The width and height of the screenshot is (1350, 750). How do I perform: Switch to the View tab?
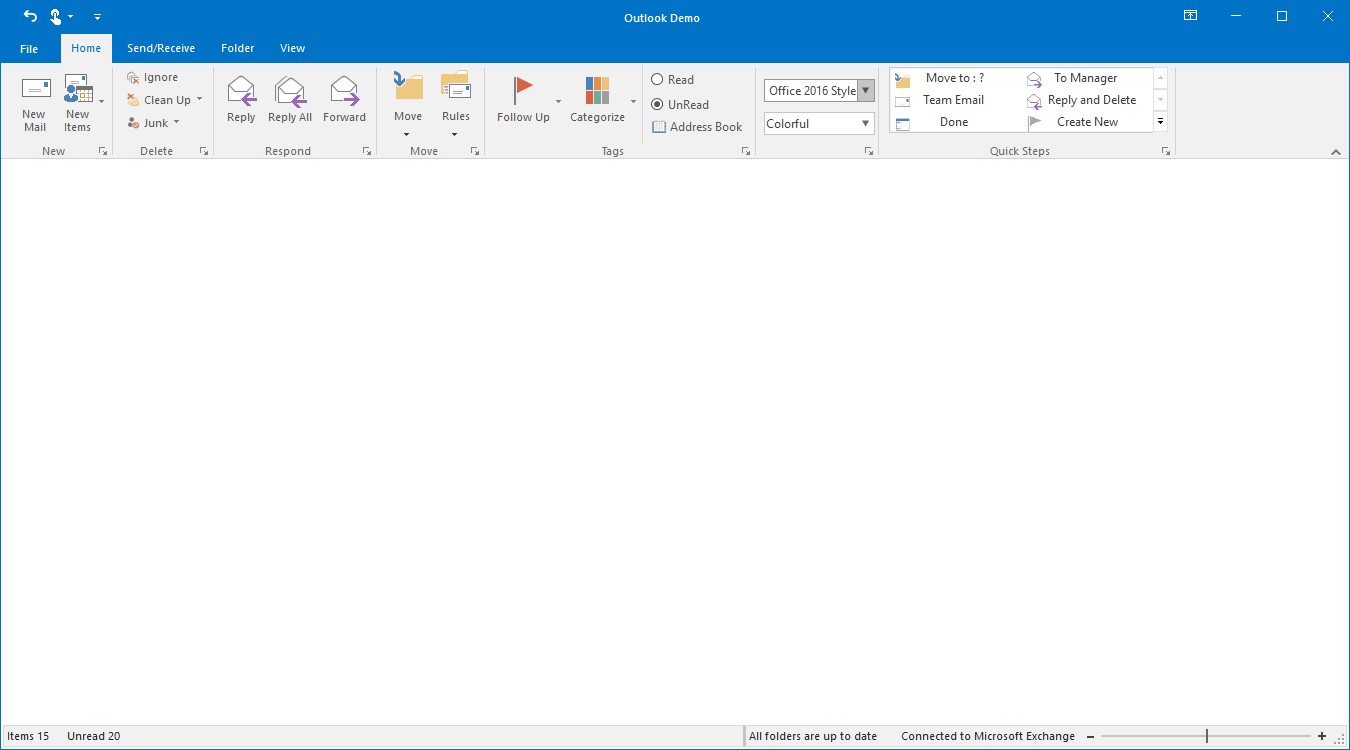click(x=293, y=48)
